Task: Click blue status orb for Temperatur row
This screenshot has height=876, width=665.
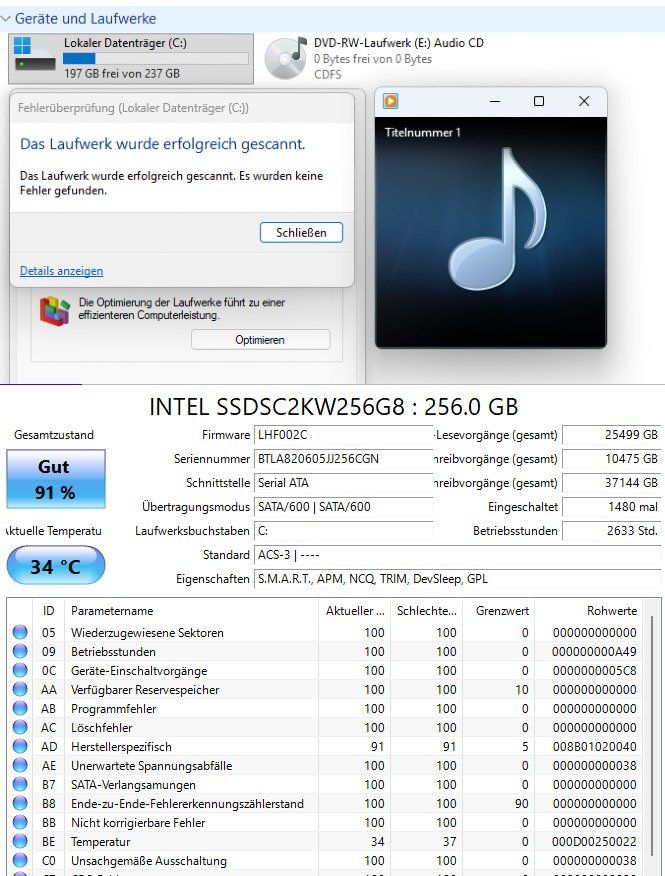Action: (20, 841)
